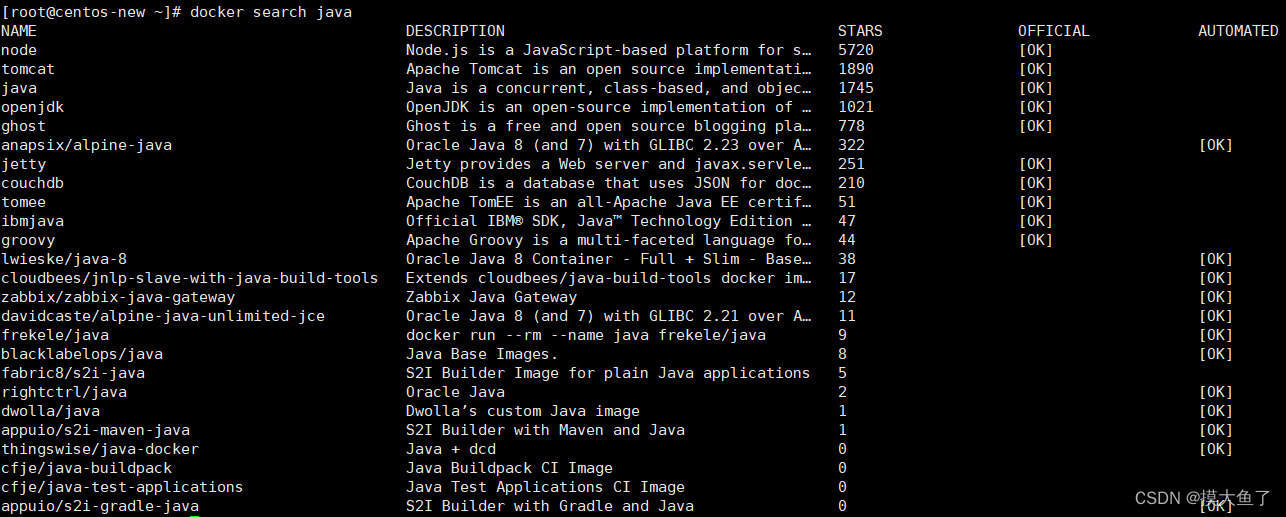
Task: Click the Apache TomEE description
Action: [609, 202]
